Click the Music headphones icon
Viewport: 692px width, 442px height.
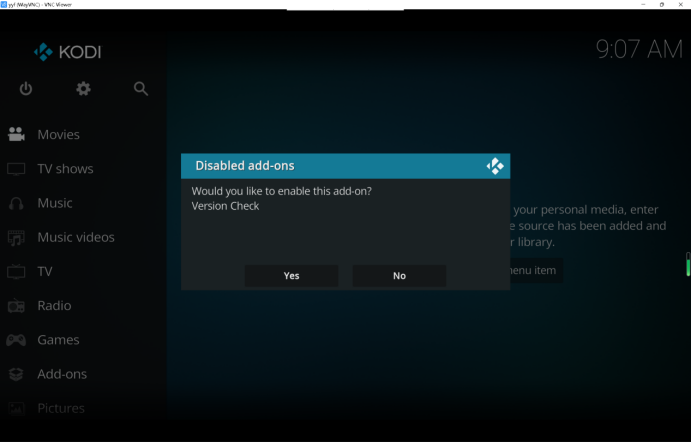click(x=16, y=203)
